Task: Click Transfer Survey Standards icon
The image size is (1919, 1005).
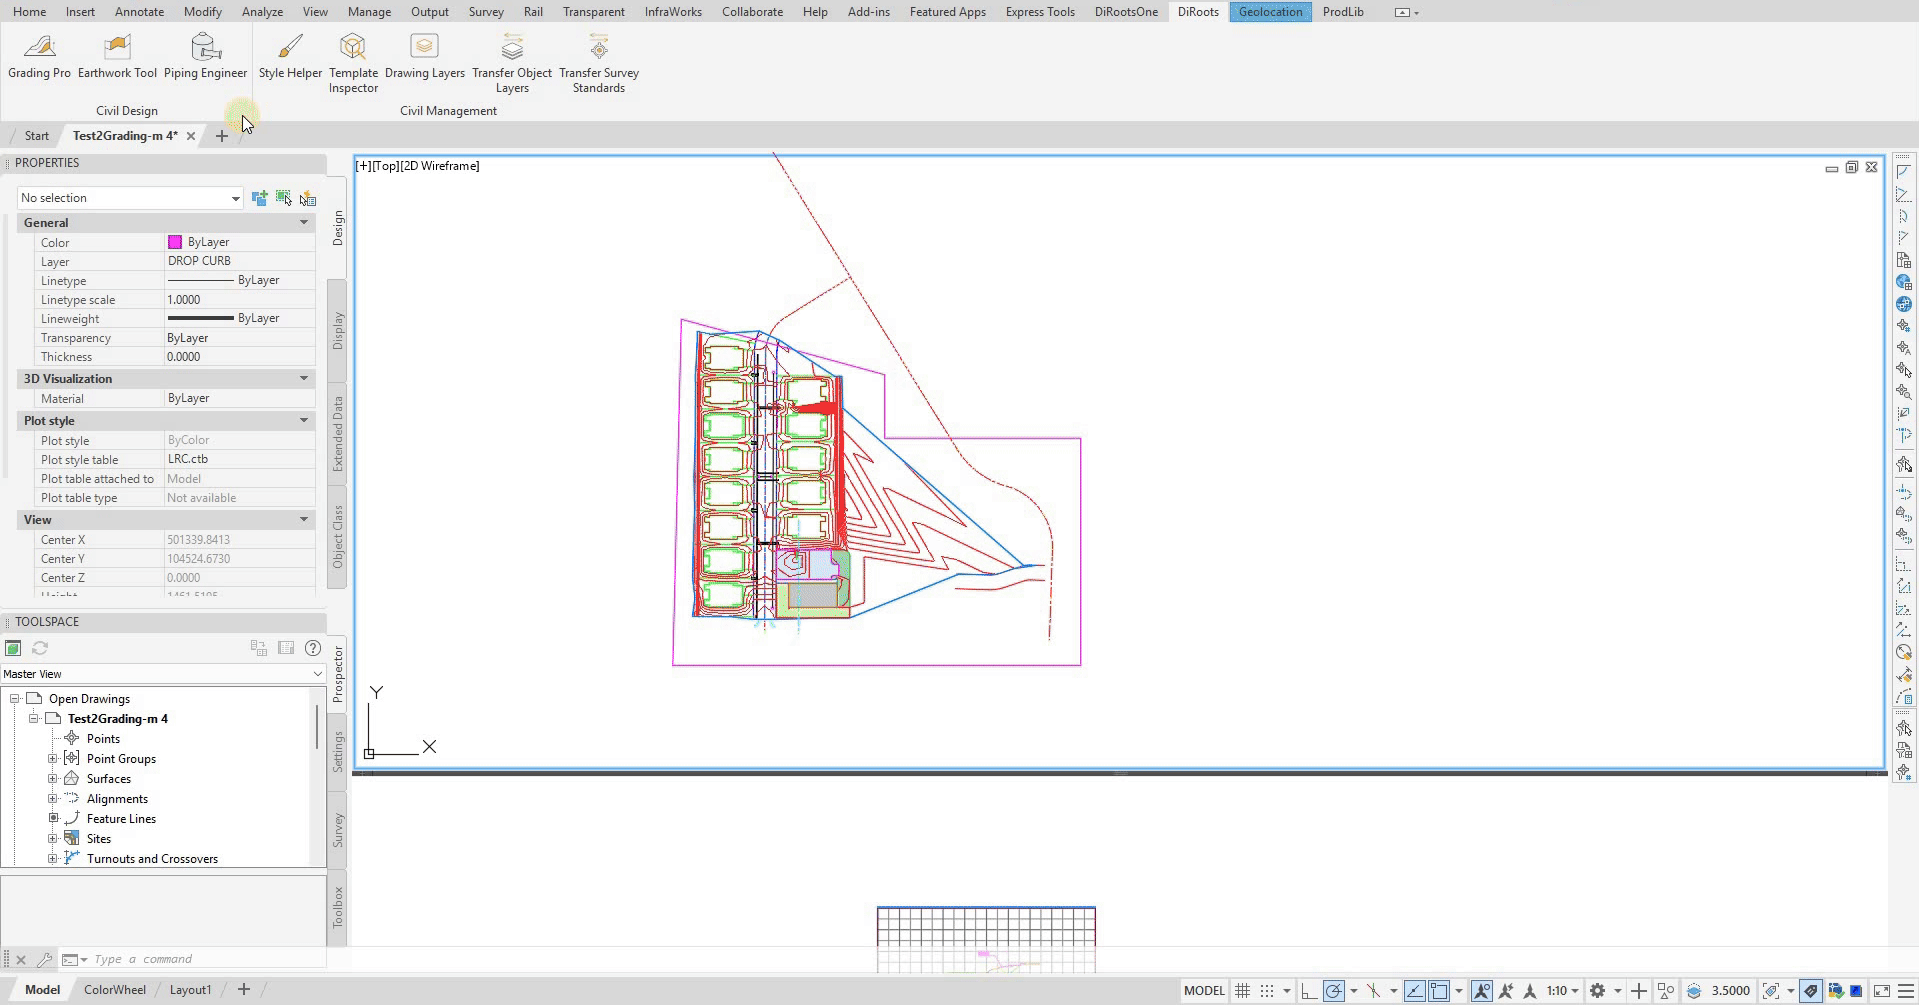Action: click(x=598, y=62)
